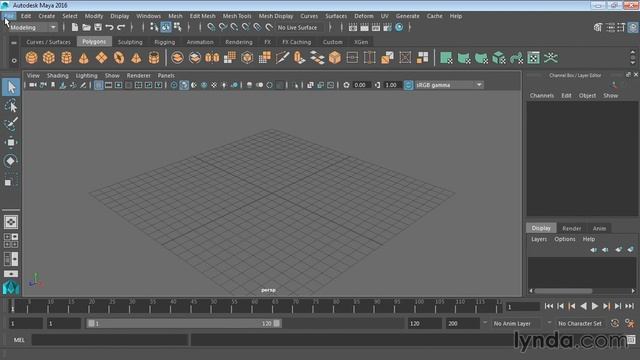This screenshot has width=640, height=360.
Task: Switch to four view layout
Action: point(11,240)
